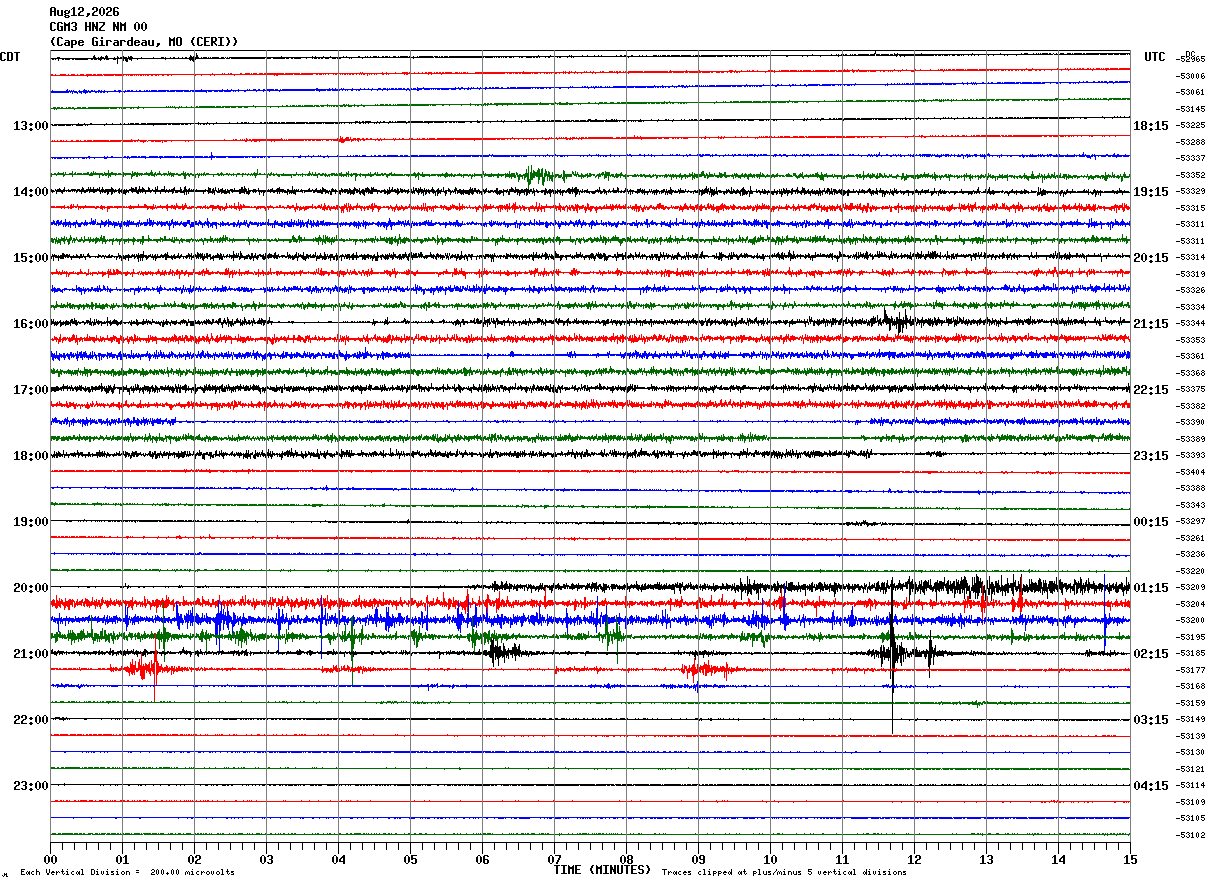Click the DC offset value '-53344'
Image resolution: width=1210 pixels, height=886 pixels.
point(1190,324)
